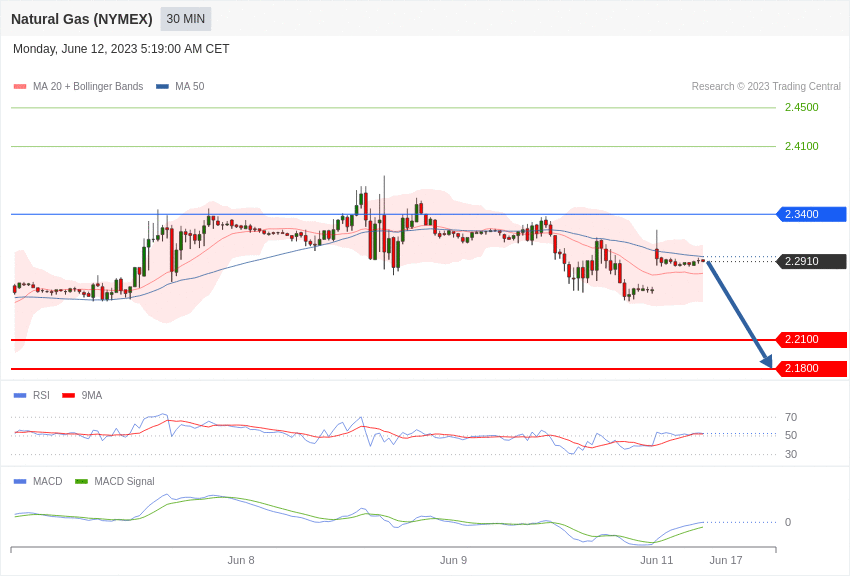Screen dimensions: 850x576
Task: Click the RSI 70 level label
Action: [x=791, y=417]
